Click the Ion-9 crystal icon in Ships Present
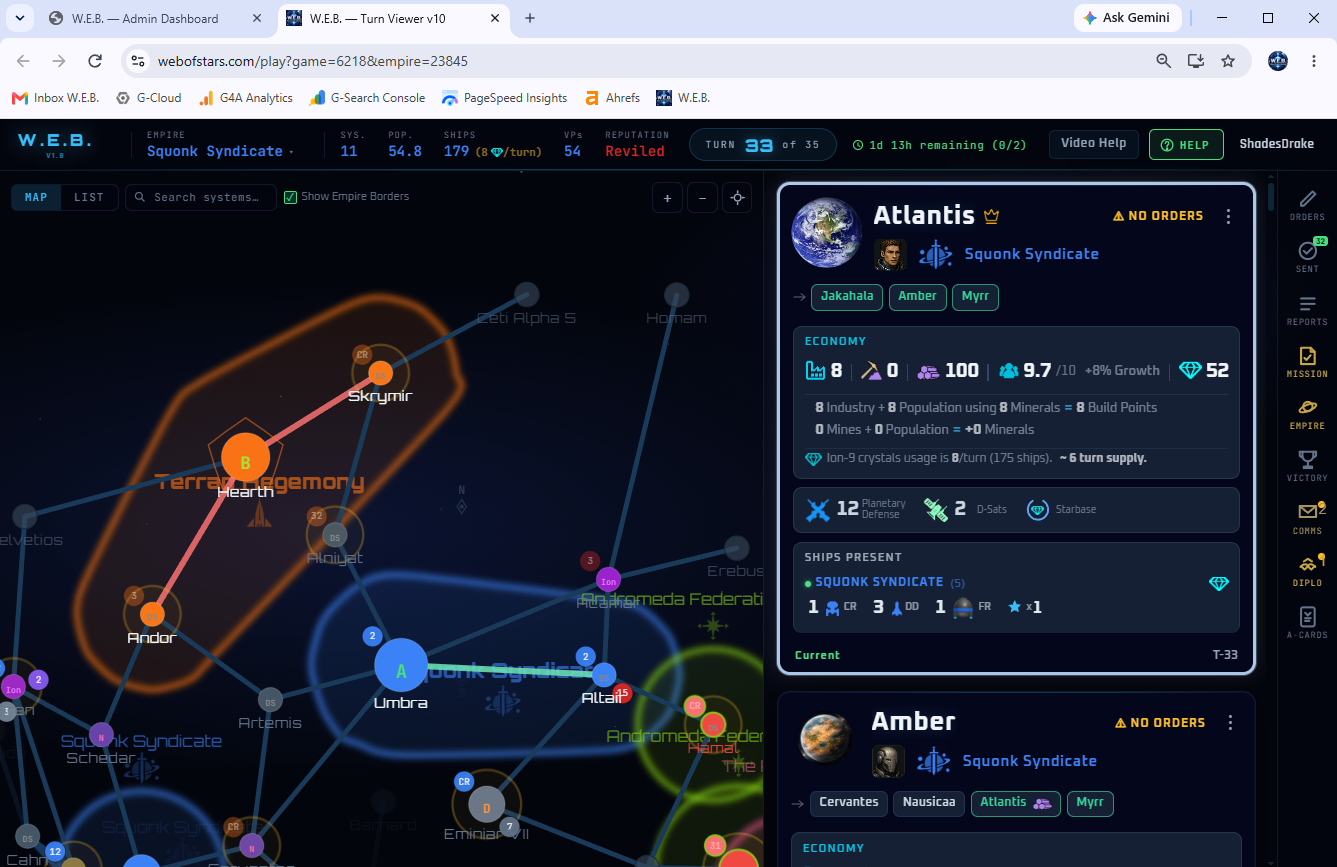 point(1219,583)
